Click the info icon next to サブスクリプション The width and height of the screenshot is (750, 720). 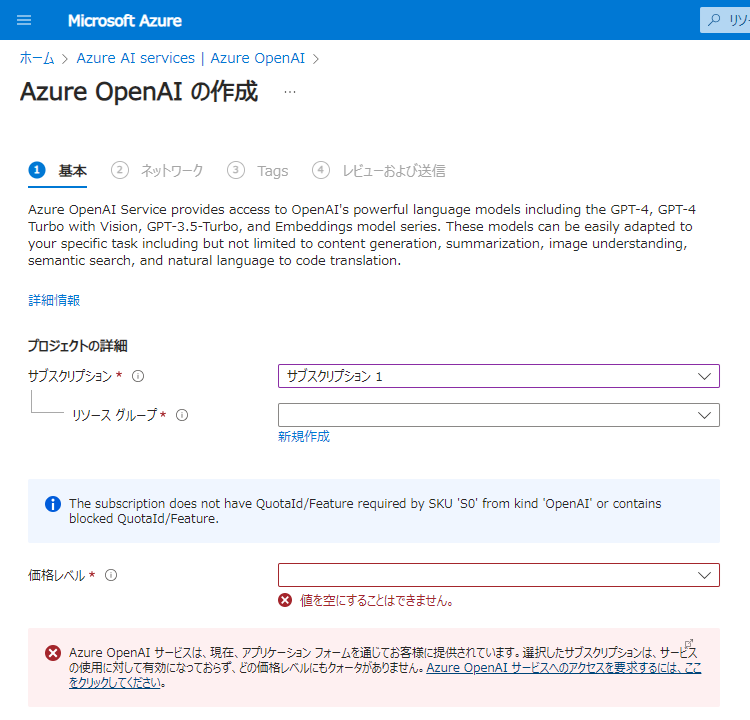(138, 376)
